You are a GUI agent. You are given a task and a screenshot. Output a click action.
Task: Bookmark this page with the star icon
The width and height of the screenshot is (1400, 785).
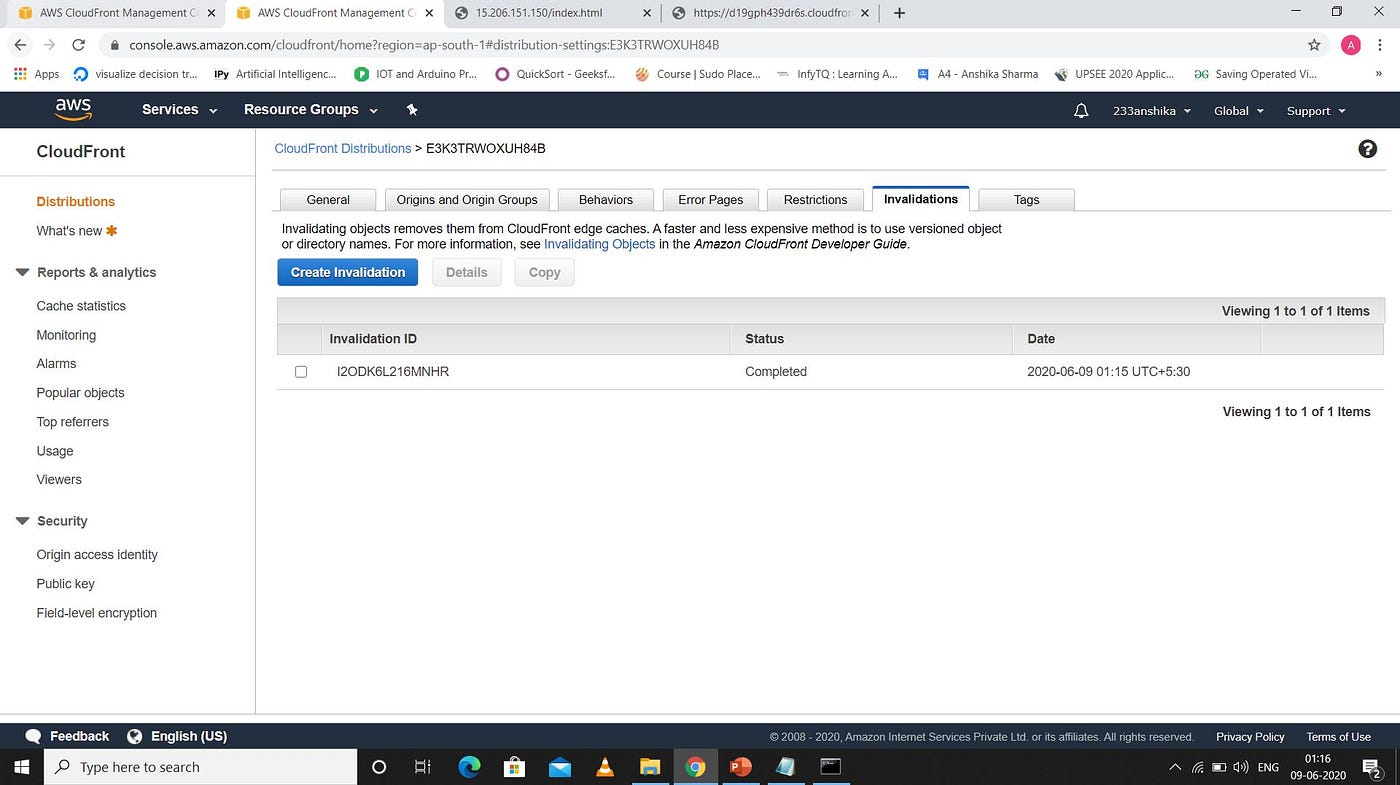click(x=1314, y=45)
